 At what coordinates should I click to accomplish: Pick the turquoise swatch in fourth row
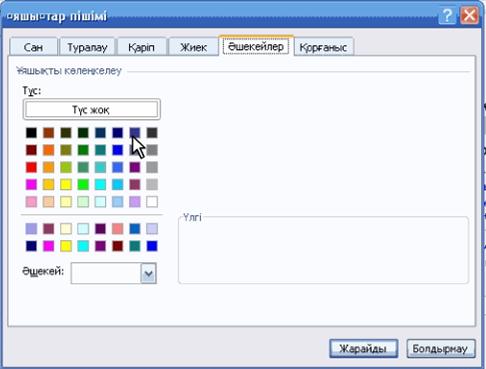(x=100, y=184)
